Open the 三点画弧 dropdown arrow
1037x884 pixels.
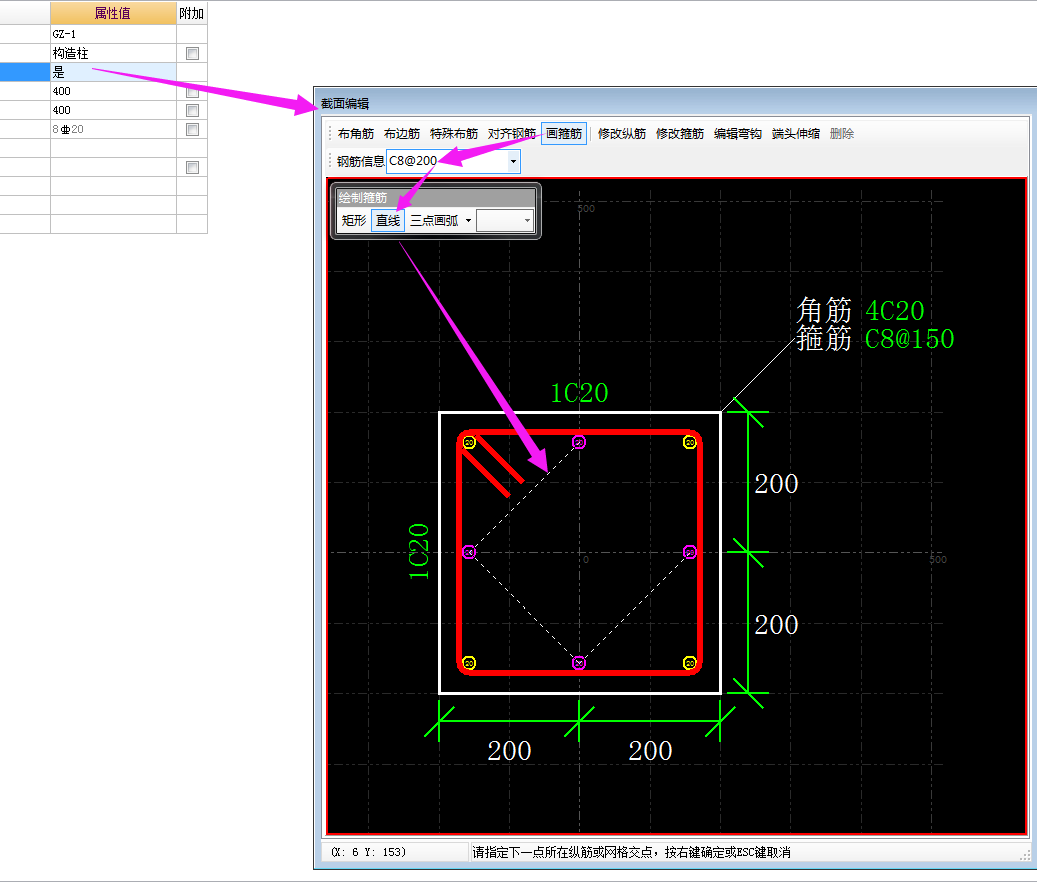[x=468, y=221]
